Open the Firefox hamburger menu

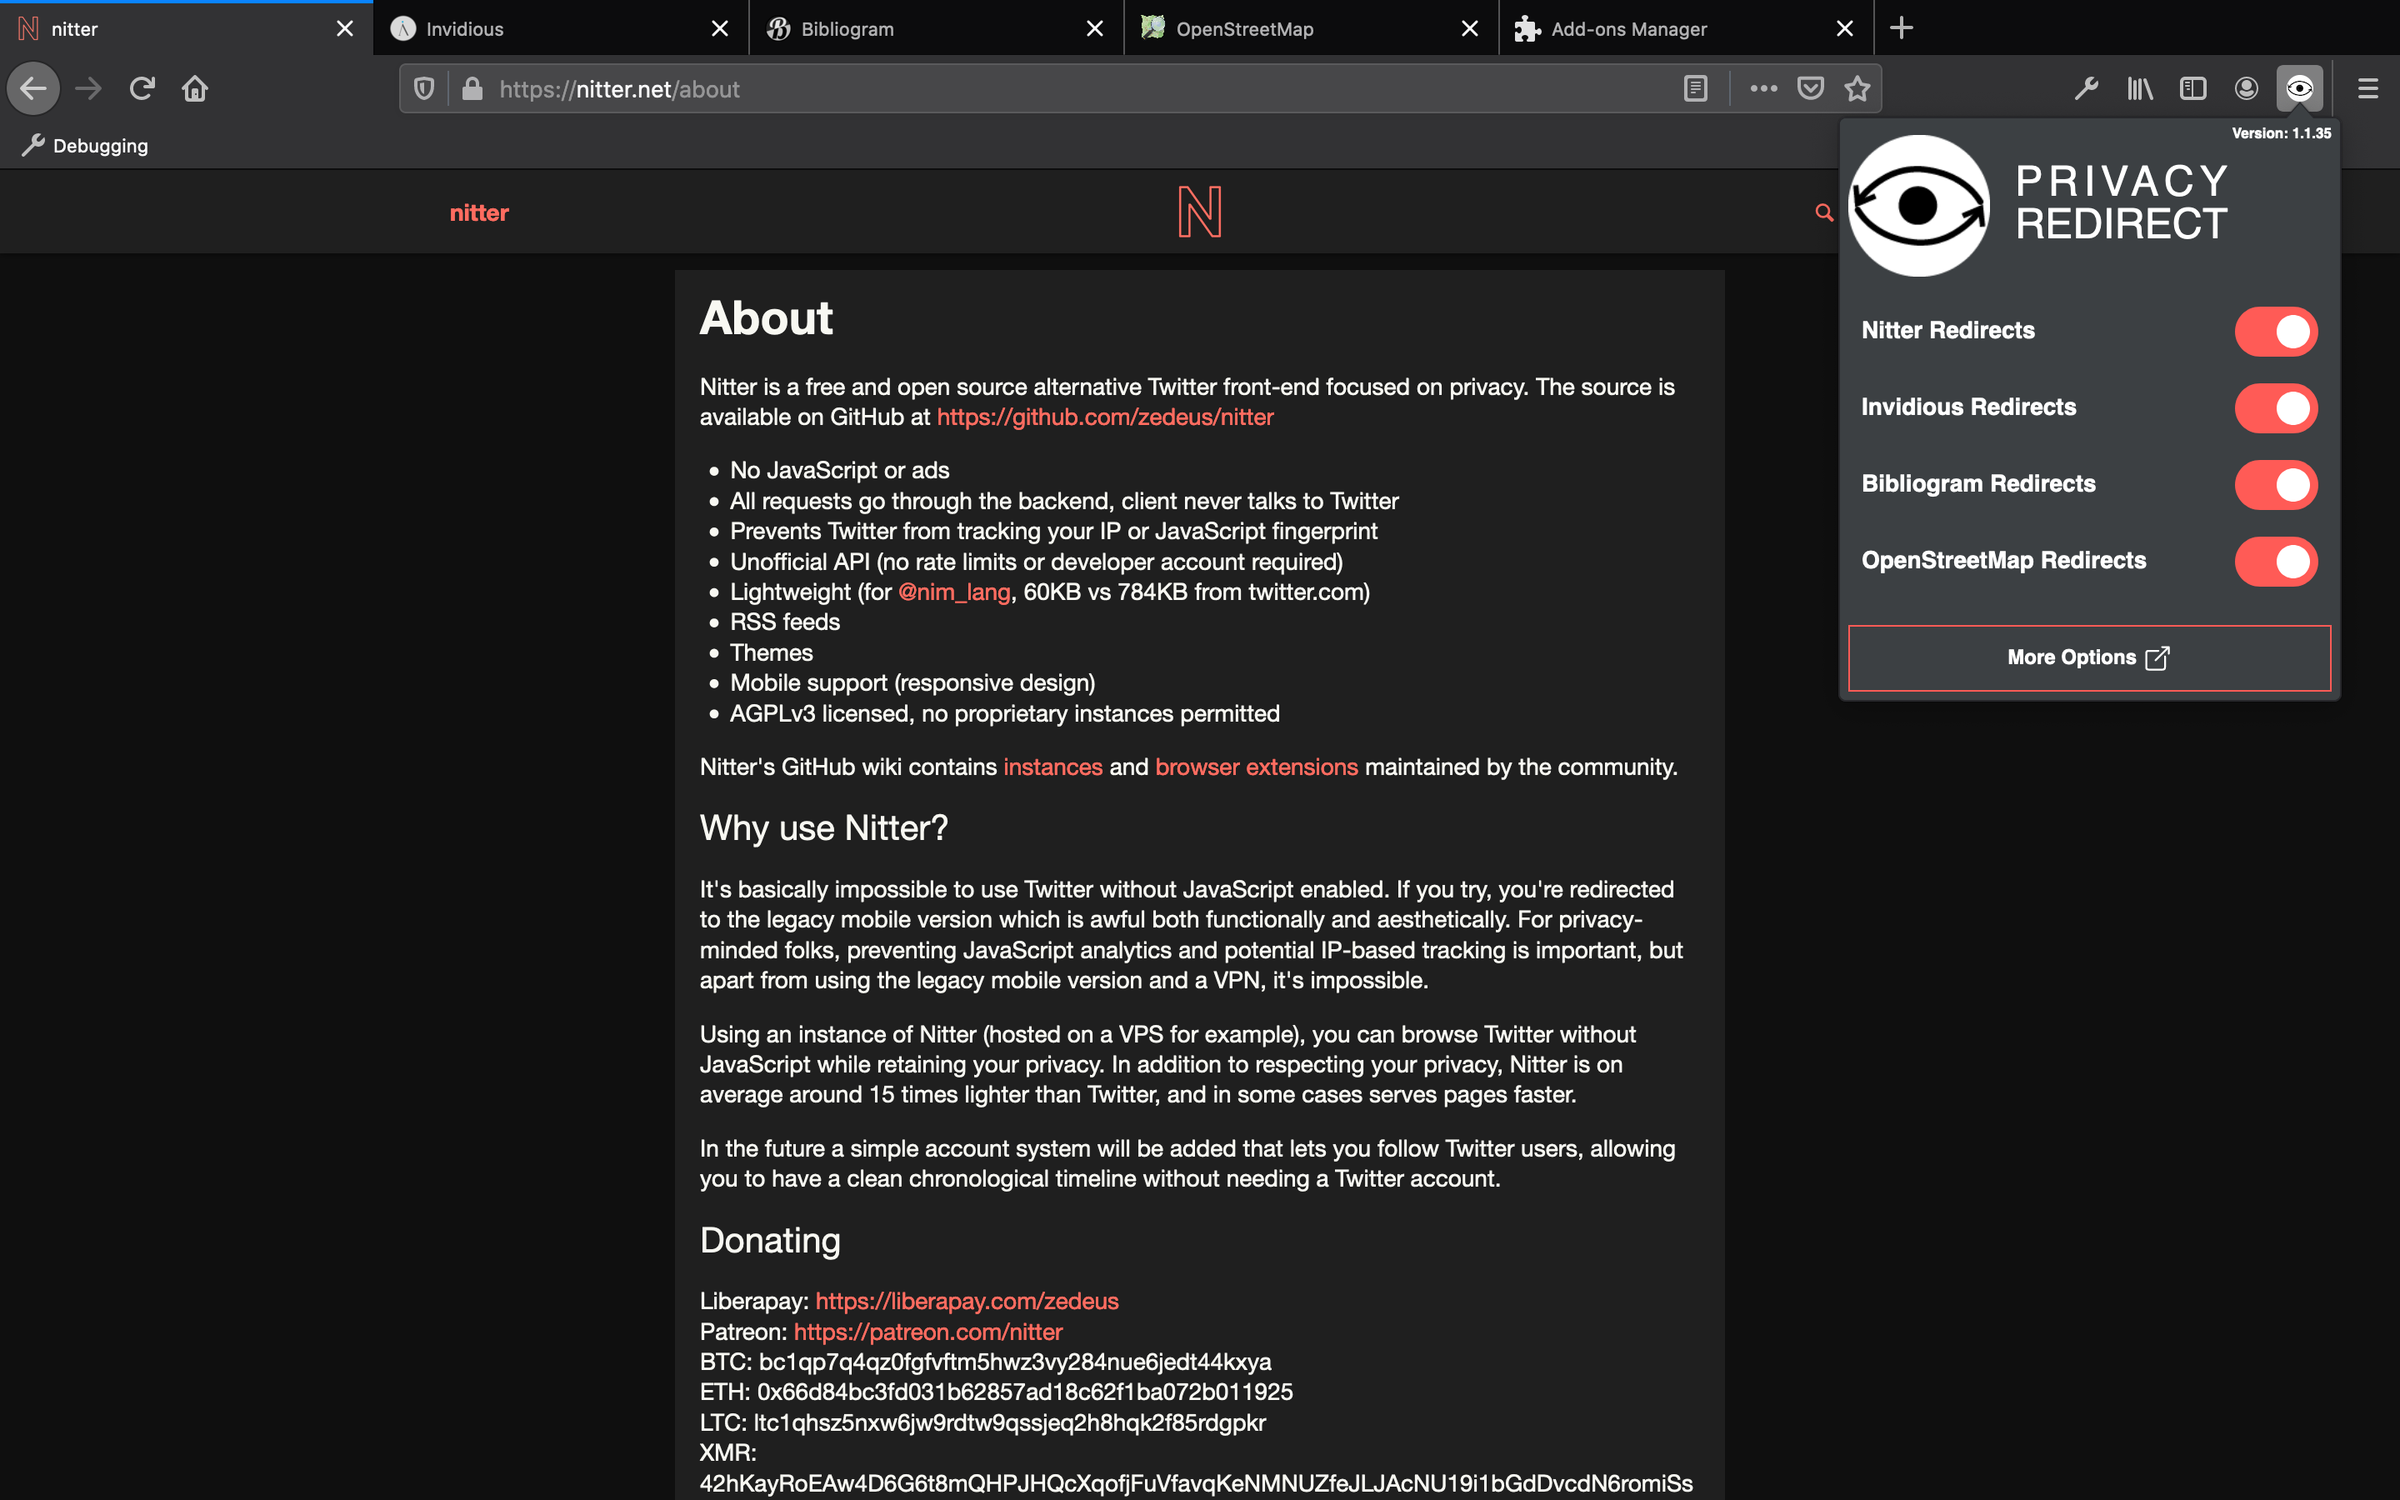(2367, 89)
